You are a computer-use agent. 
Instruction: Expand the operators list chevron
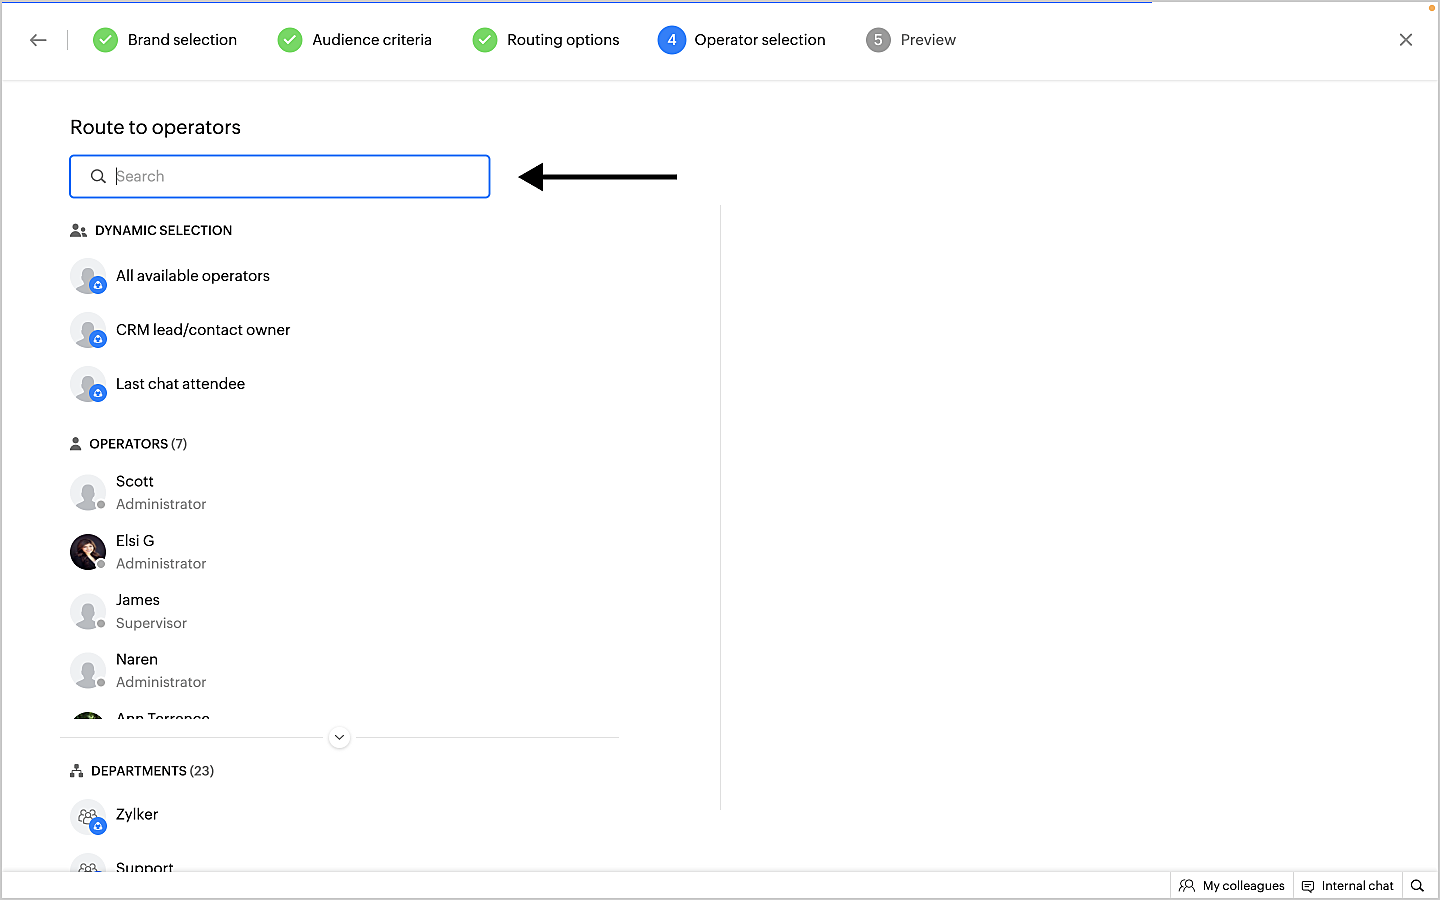click(340, 738)
